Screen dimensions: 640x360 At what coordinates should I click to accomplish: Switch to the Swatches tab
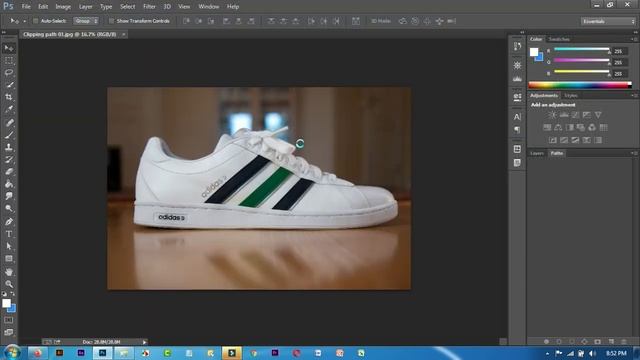coord(559,39)
